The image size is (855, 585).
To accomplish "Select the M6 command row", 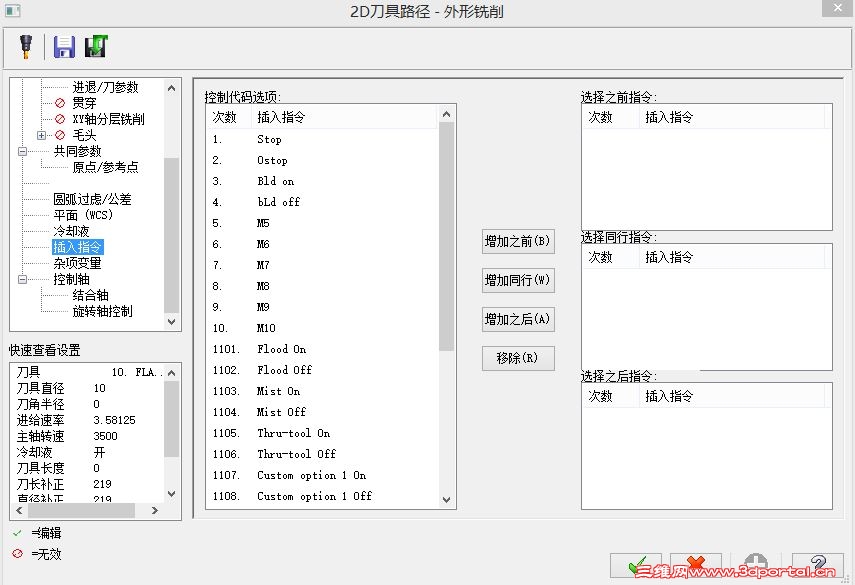I will [x=322, y=244].
